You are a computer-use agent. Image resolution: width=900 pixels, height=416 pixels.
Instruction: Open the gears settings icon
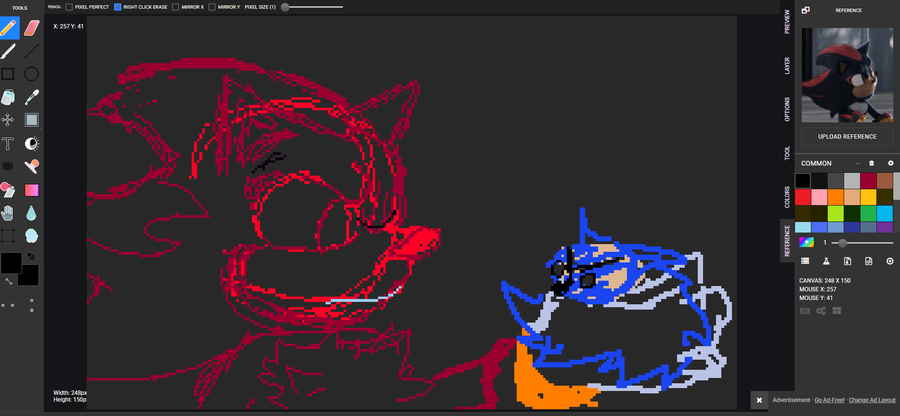(821, 310)
